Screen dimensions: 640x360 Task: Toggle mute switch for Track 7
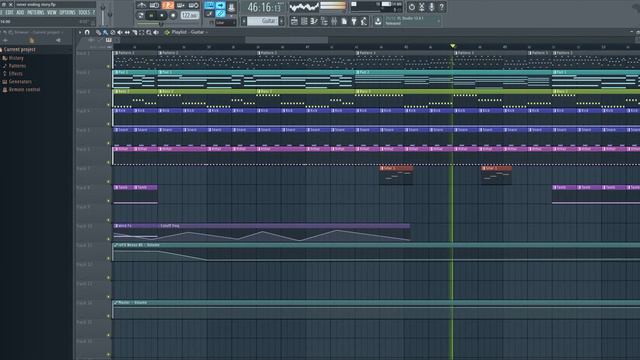tap(108, 181)
